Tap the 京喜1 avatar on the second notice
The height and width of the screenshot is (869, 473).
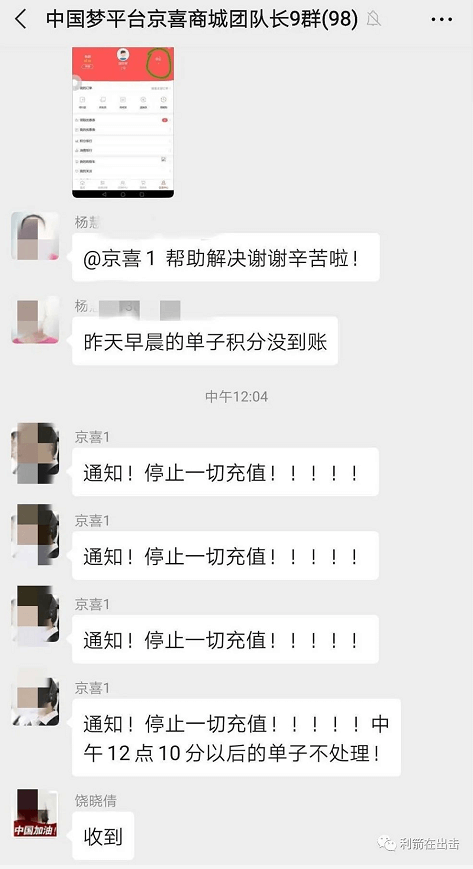[x=35, y=534]
